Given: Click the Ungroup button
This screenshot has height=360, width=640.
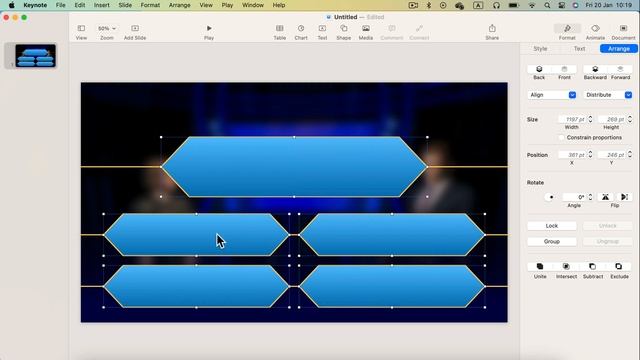Looking at the screenshot, I should (608, 242).
